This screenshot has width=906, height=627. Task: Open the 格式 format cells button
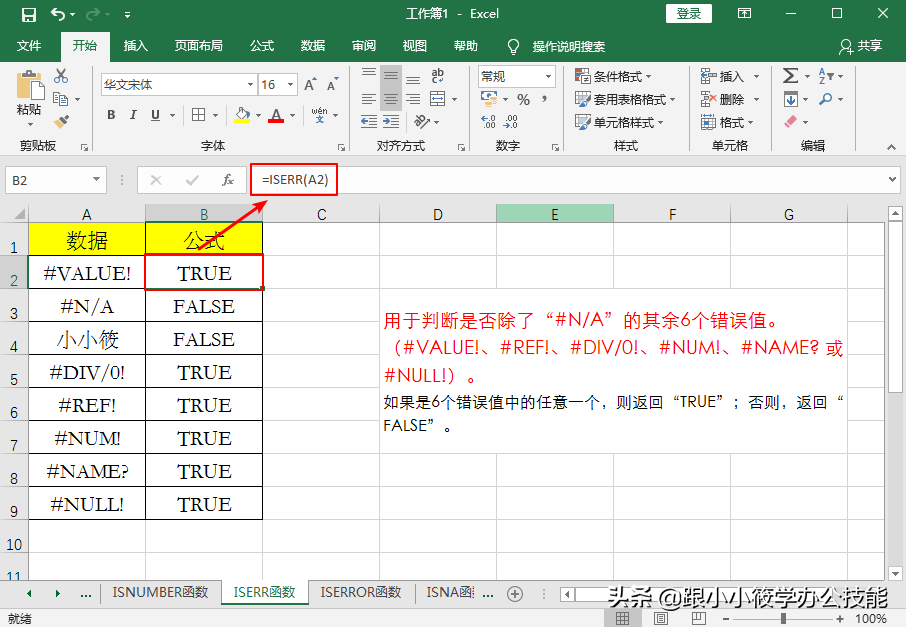727,122
